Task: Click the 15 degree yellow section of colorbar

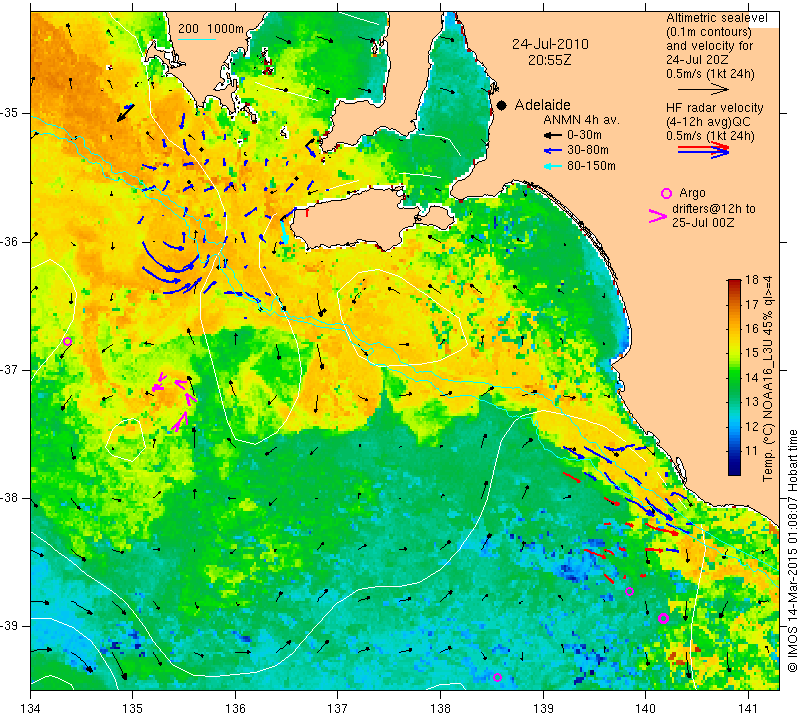Action: [x=734, y=353]
